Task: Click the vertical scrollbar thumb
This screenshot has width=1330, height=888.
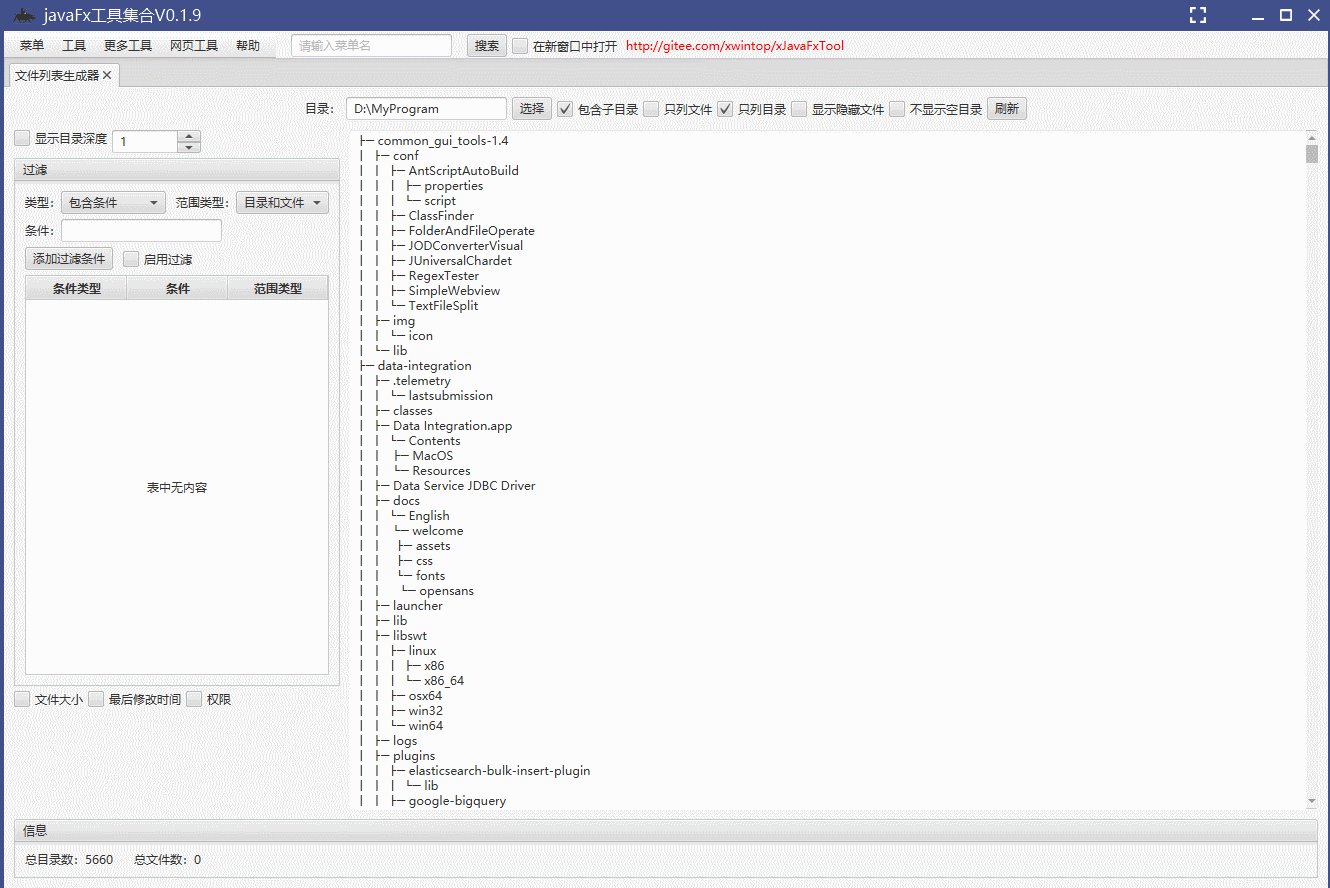Action: click(x=1312, y=154)
